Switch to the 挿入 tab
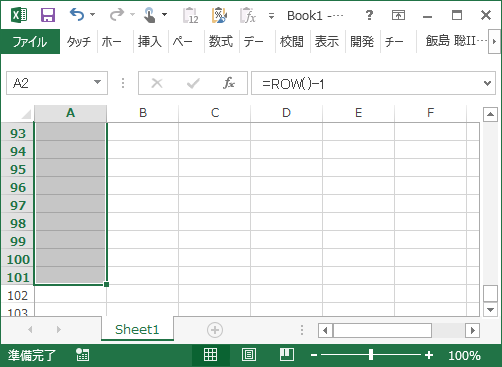Image resolution: width=502 pixels, height=367 pixels. coord(150,42)
